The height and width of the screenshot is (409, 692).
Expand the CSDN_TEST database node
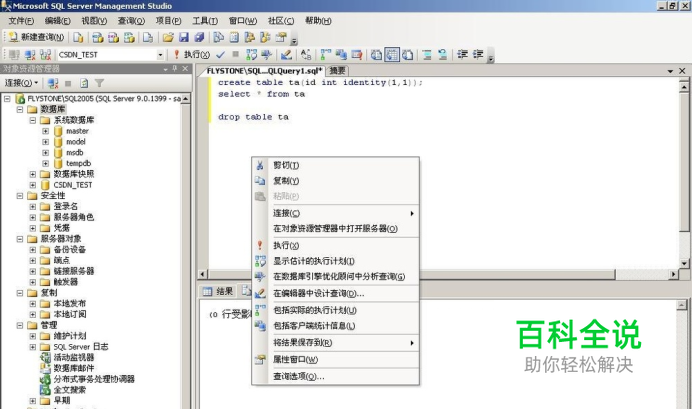coord(33,185)
